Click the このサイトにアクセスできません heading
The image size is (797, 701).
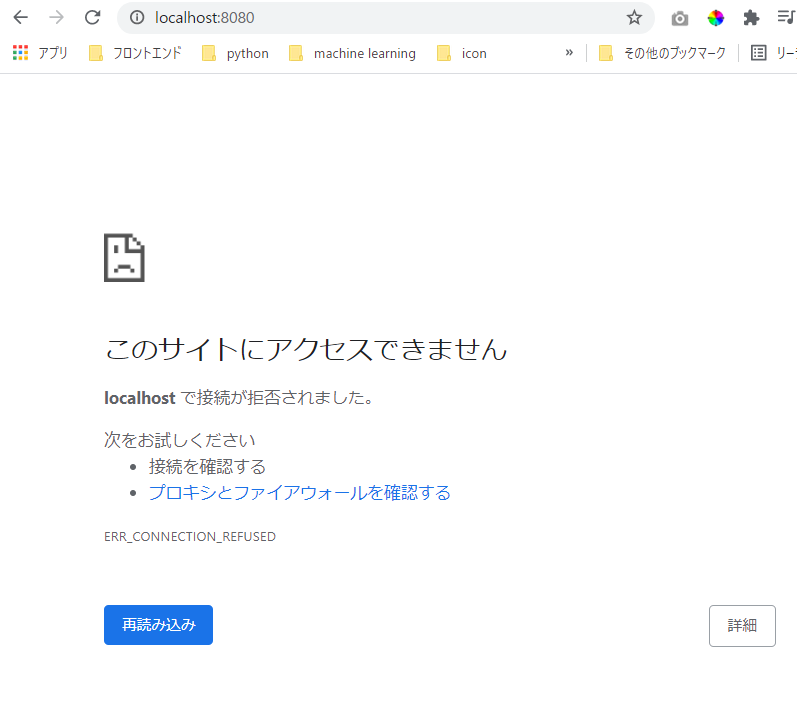(305, 349)
